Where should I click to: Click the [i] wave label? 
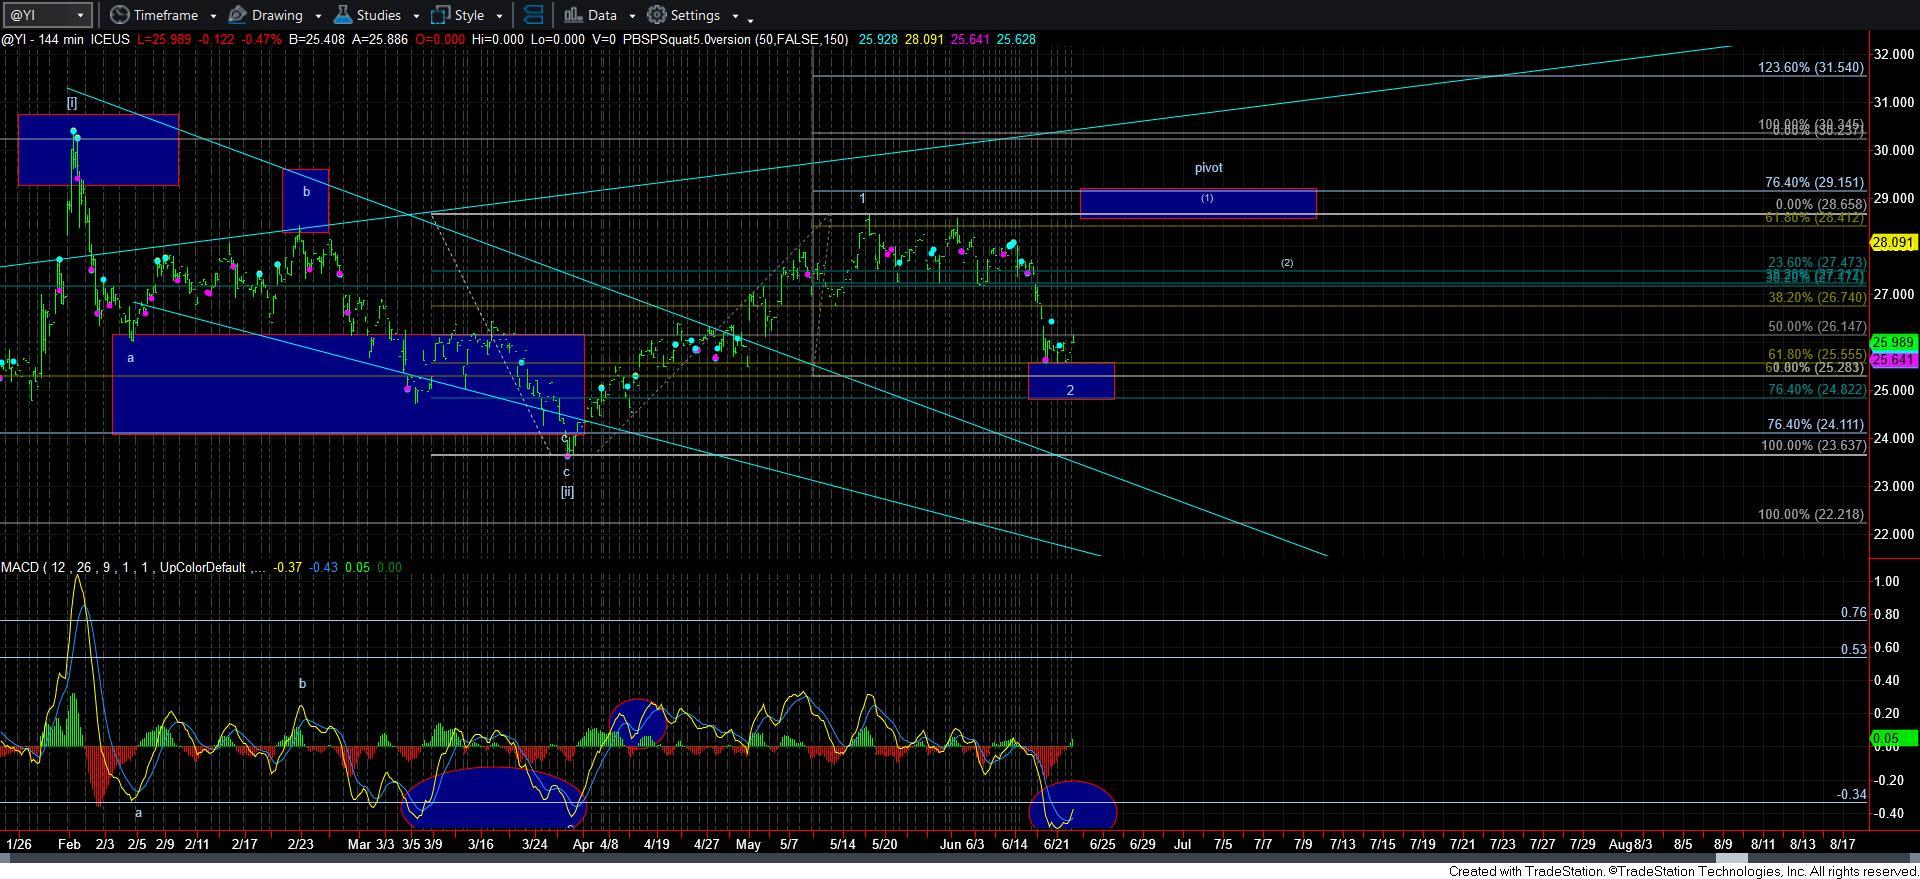72,102
